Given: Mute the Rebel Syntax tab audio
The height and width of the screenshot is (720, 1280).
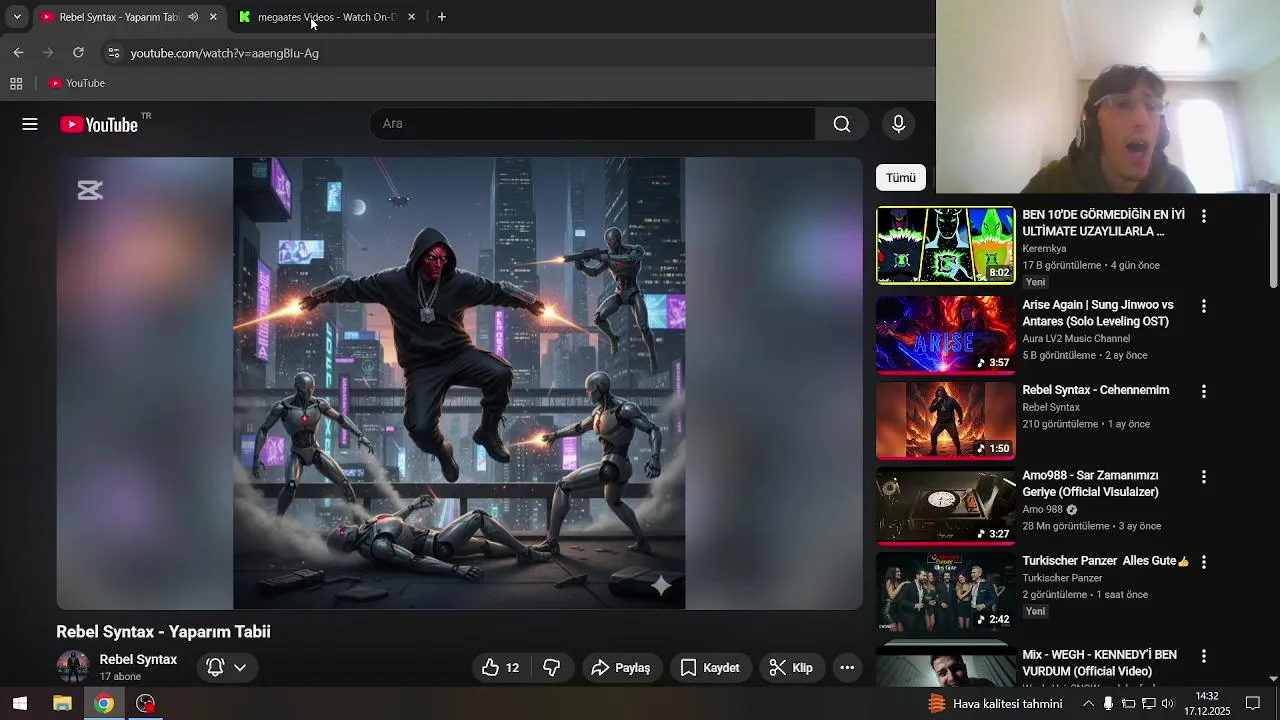Looking at the screenshot, I should point(193,17).
